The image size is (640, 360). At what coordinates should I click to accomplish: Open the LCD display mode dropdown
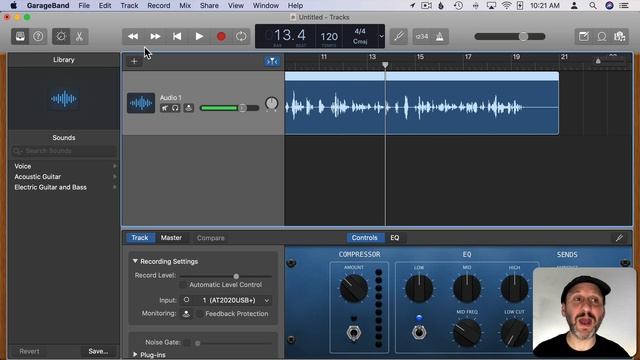[x=381, y=36]
